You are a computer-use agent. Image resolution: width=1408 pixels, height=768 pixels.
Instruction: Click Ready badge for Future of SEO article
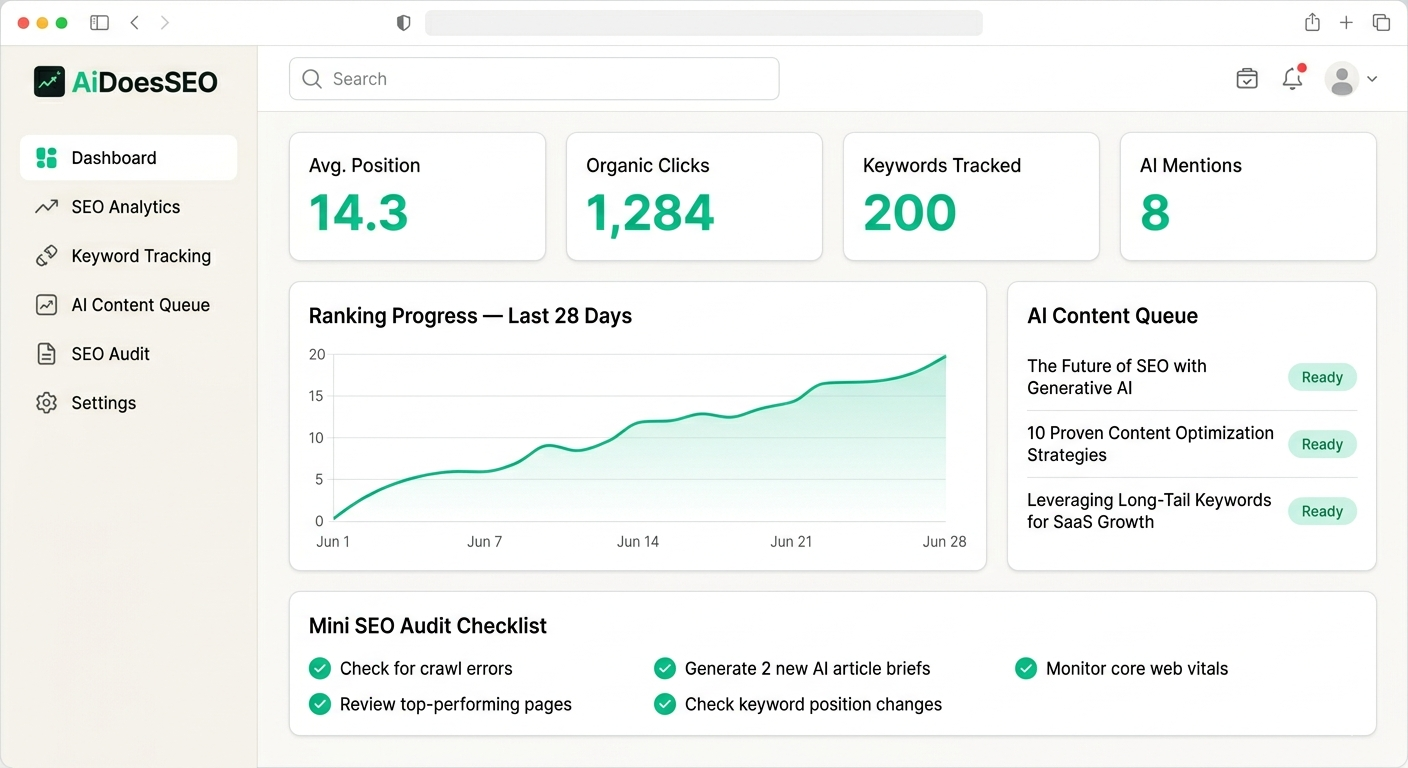pos(1322,377)
